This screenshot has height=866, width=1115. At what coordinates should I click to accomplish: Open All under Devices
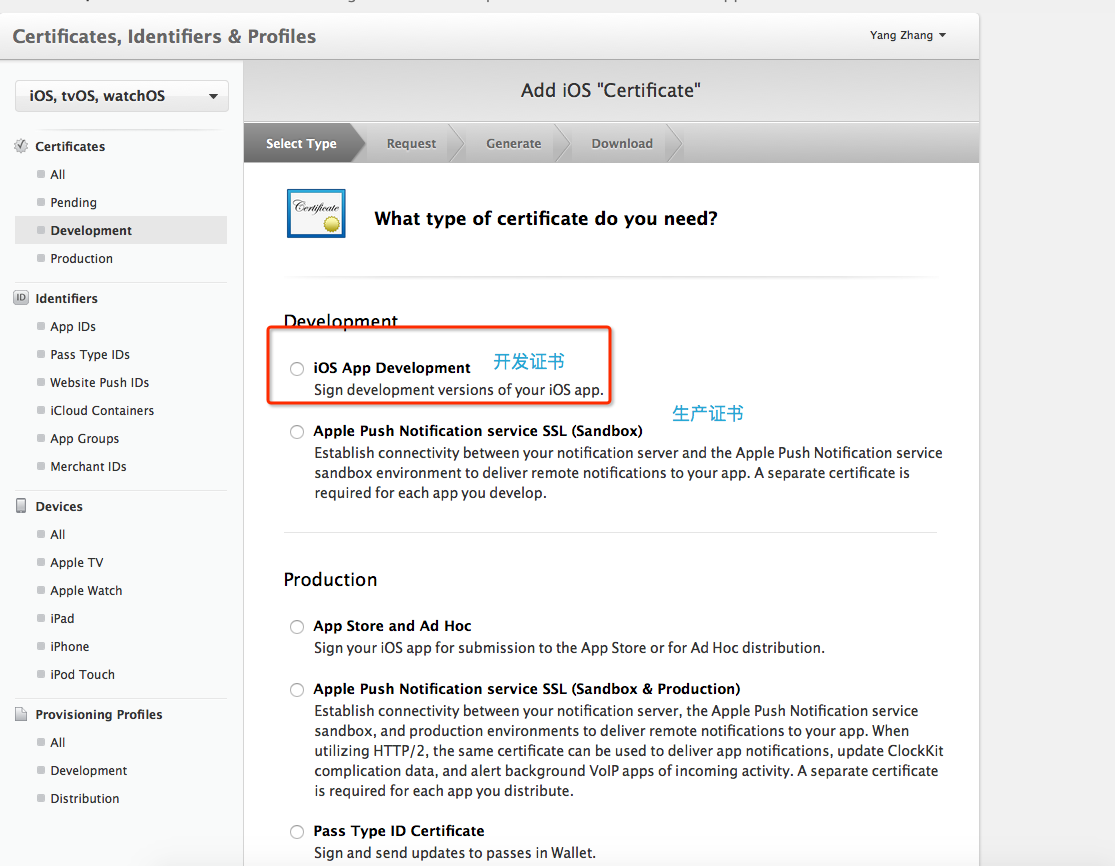pyautogui.click(x=58, y=534)
